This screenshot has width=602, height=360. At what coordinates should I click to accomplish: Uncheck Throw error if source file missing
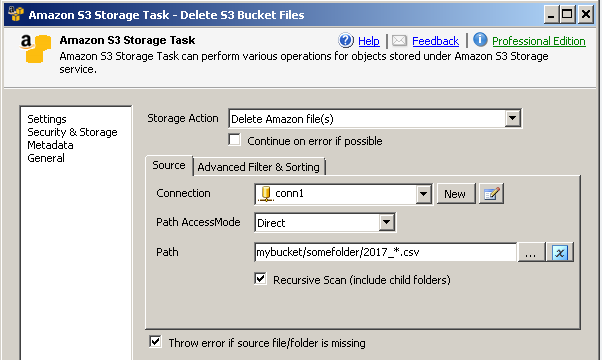point(155,342)
